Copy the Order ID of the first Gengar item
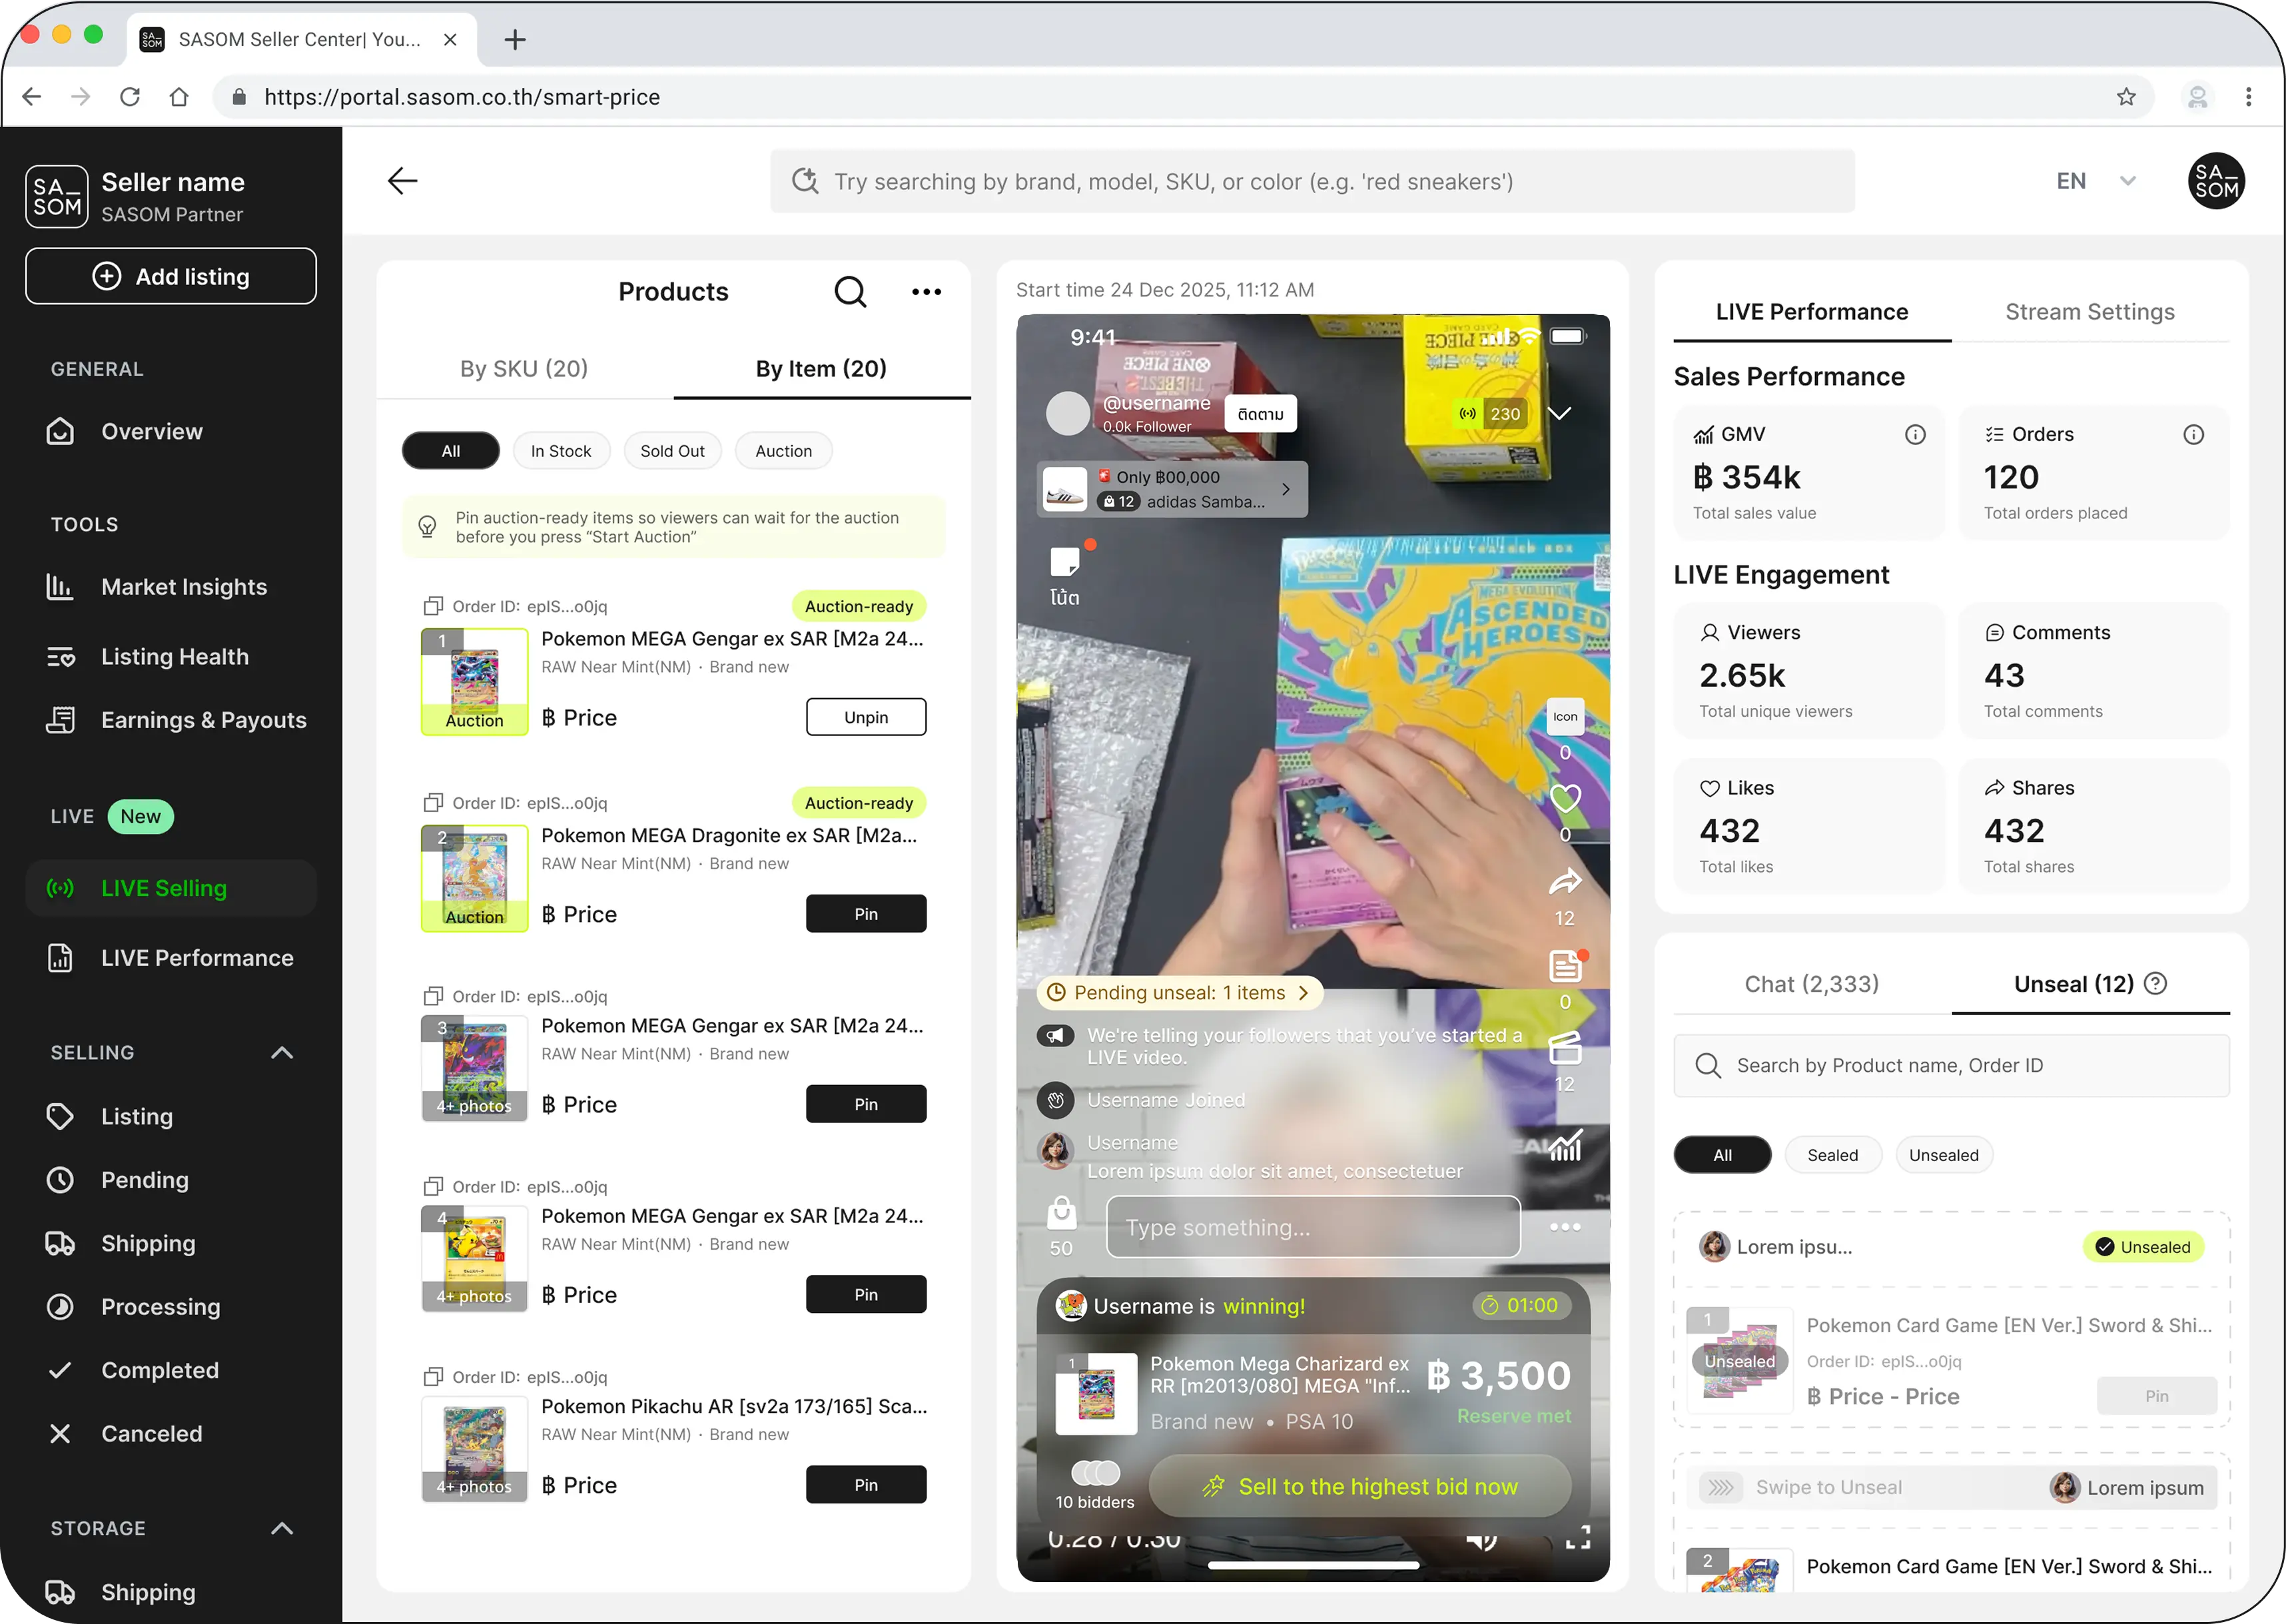 (433, 606)
